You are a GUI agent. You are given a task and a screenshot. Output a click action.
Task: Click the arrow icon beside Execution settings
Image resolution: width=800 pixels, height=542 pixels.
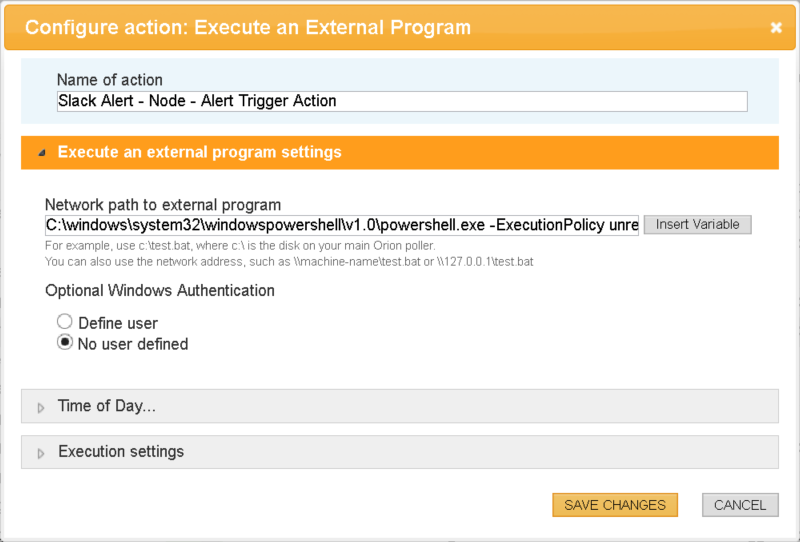coord(41,453)
